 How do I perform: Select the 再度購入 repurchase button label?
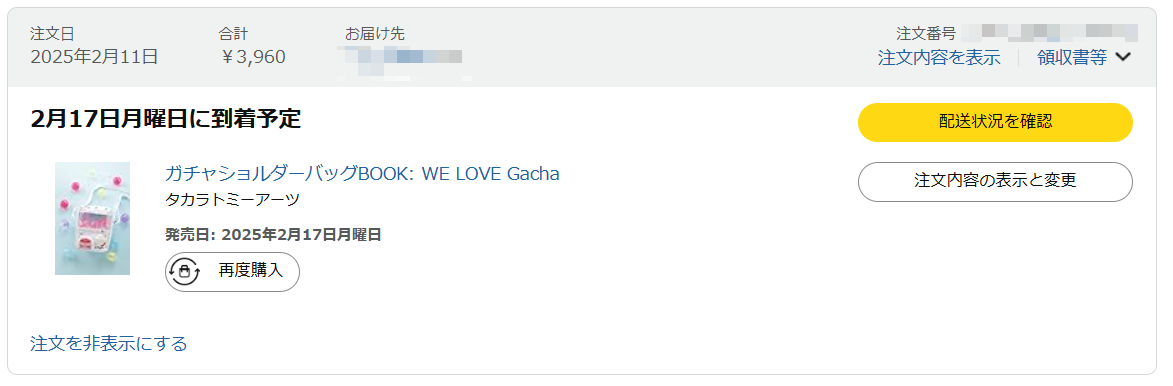(x=251, y=271)
